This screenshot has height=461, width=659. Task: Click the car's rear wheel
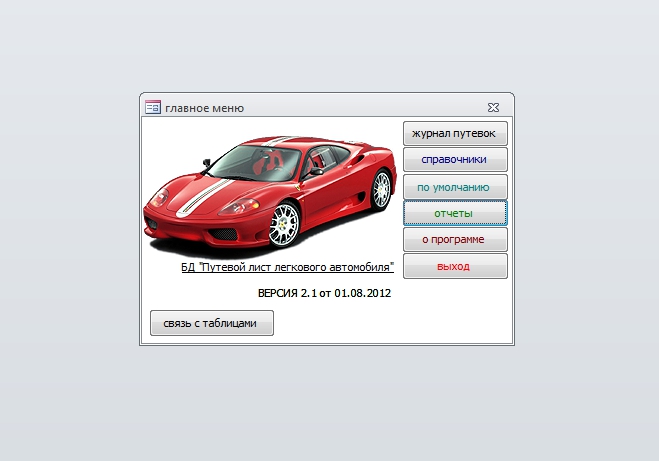[380, 189]
